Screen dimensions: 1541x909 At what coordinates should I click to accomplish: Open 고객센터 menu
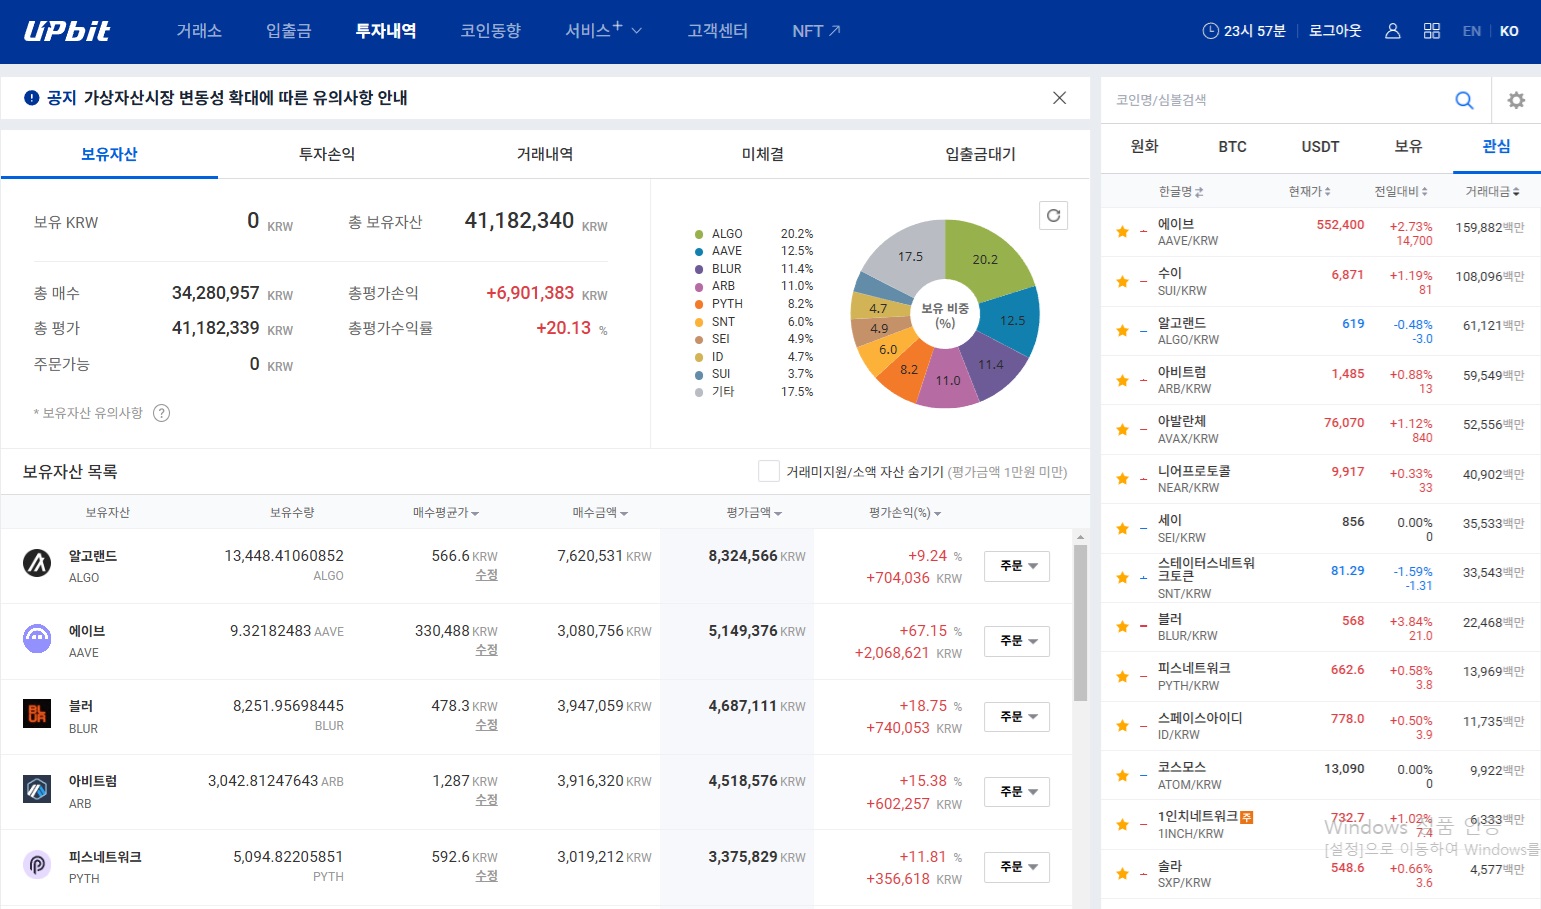(717, 31)
